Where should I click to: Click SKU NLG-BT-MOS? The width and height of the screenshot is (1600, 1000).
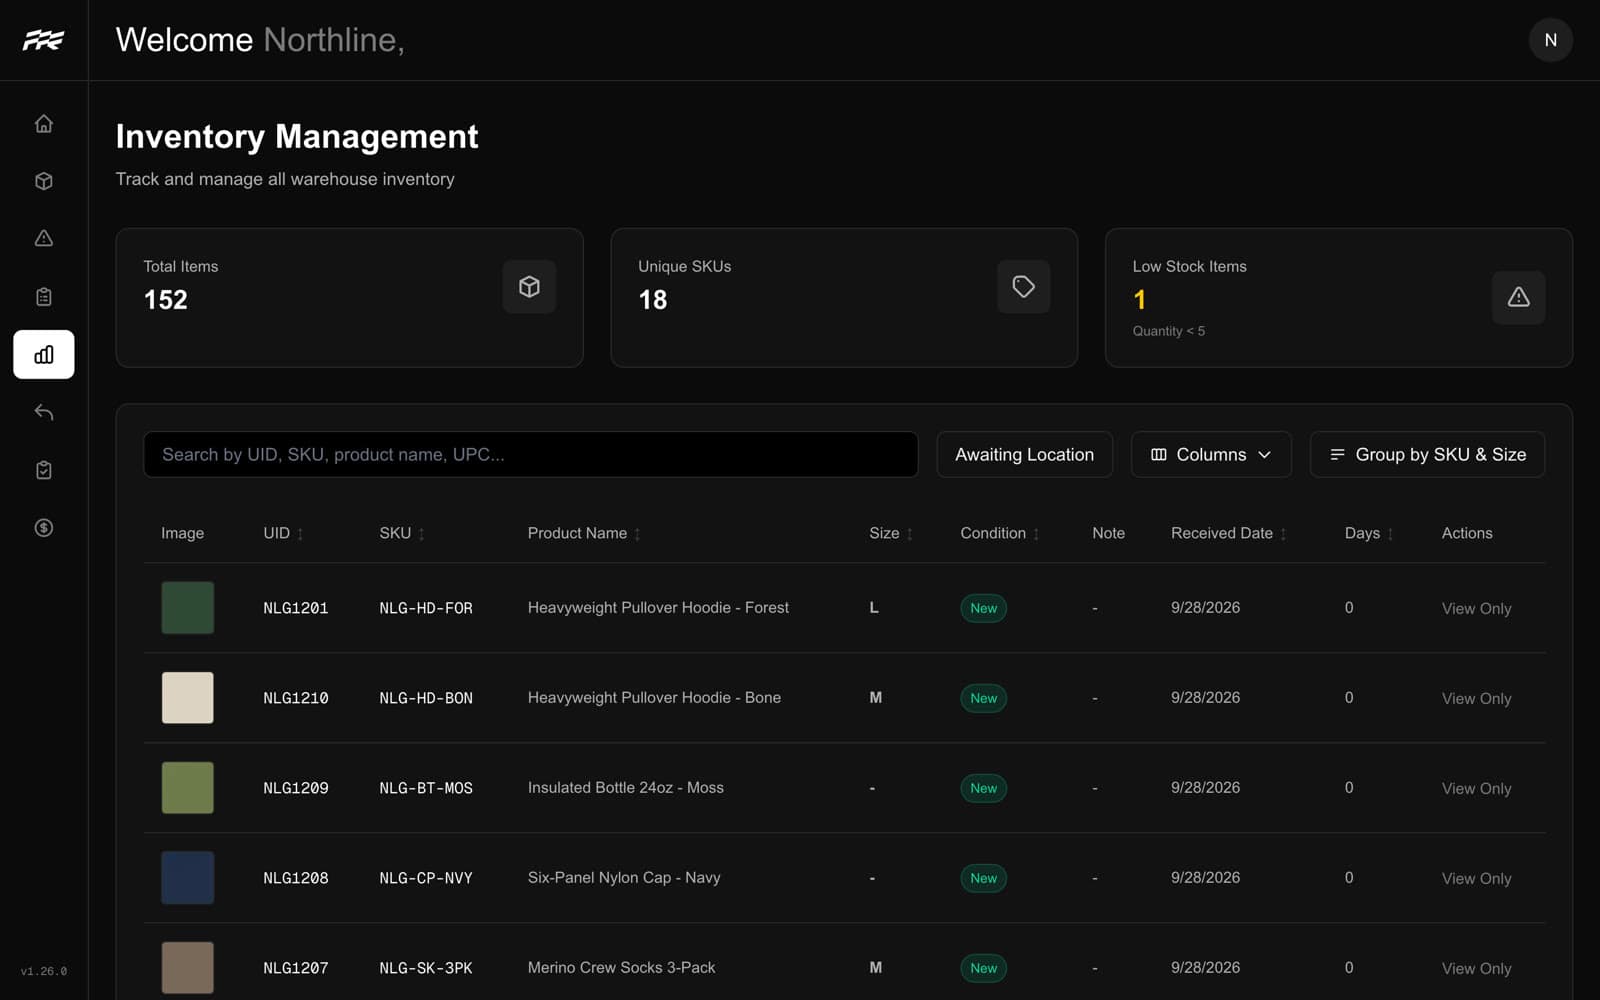pyautogui.click(x=426, y=788)
